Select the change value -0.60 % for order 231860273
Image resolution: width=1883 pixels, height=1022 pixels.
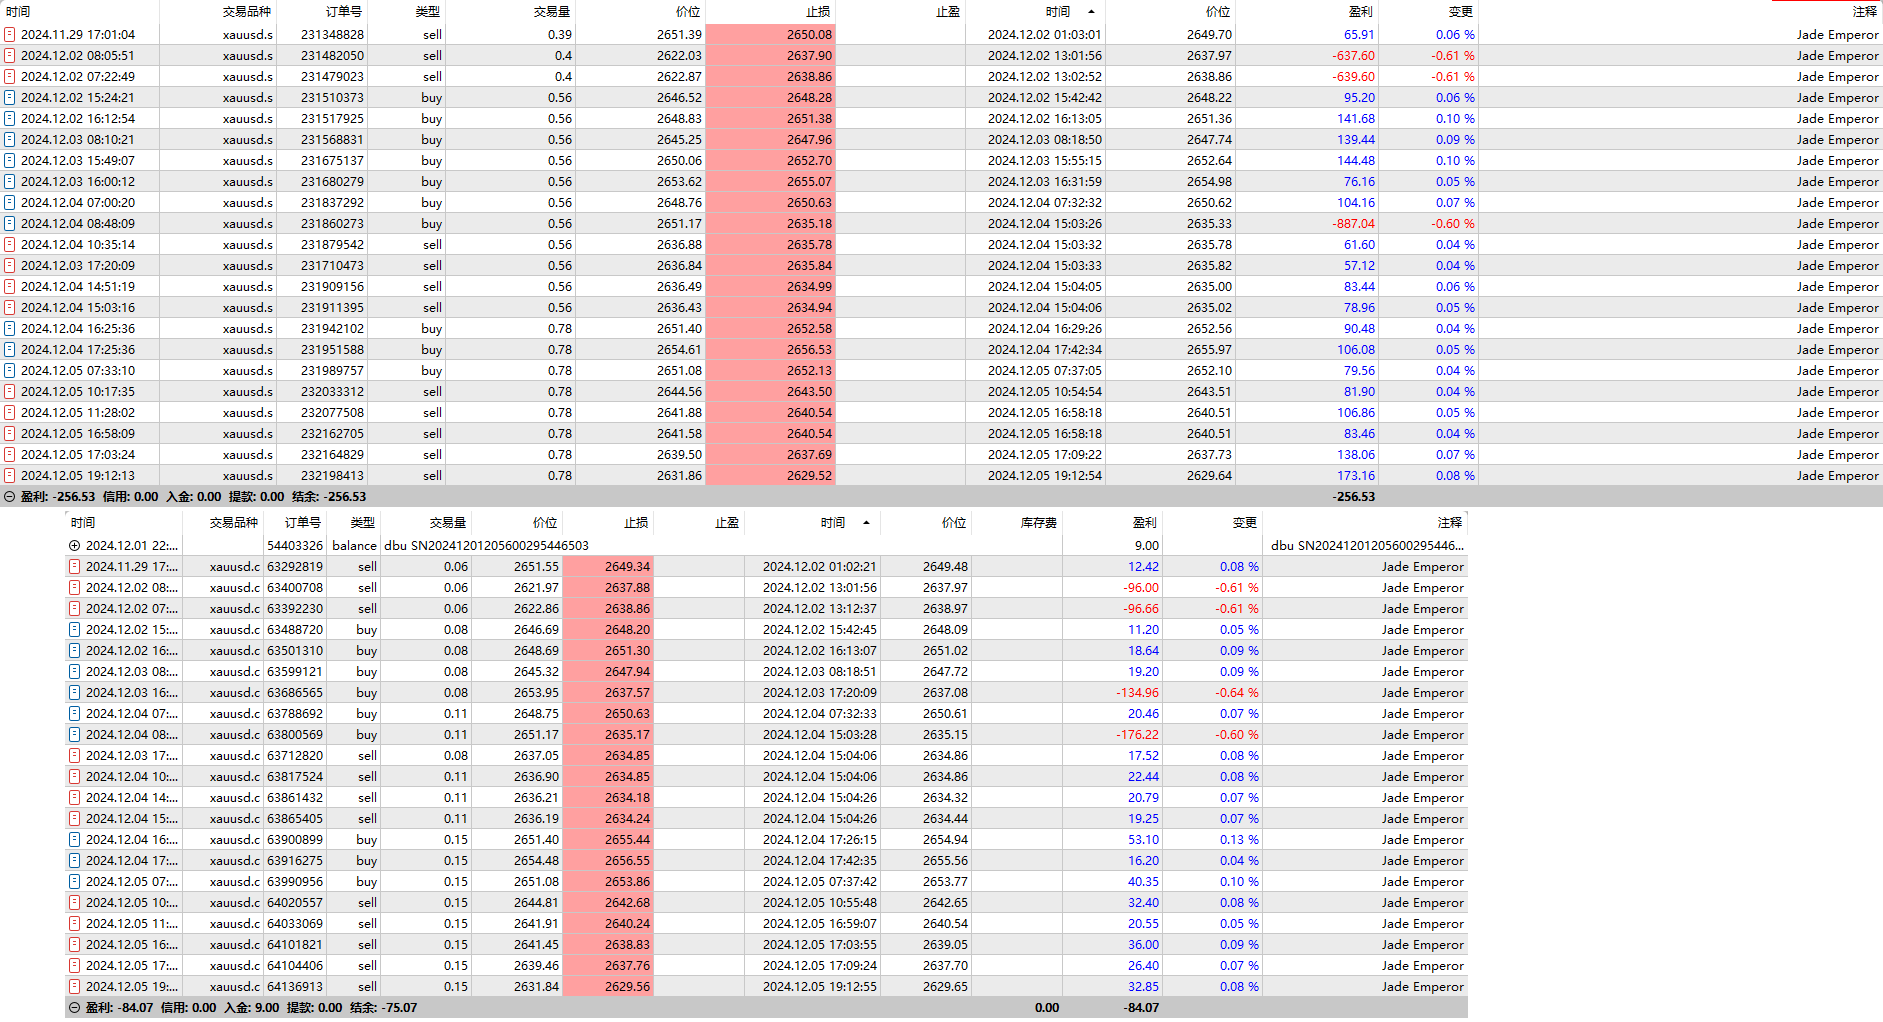1453,223
